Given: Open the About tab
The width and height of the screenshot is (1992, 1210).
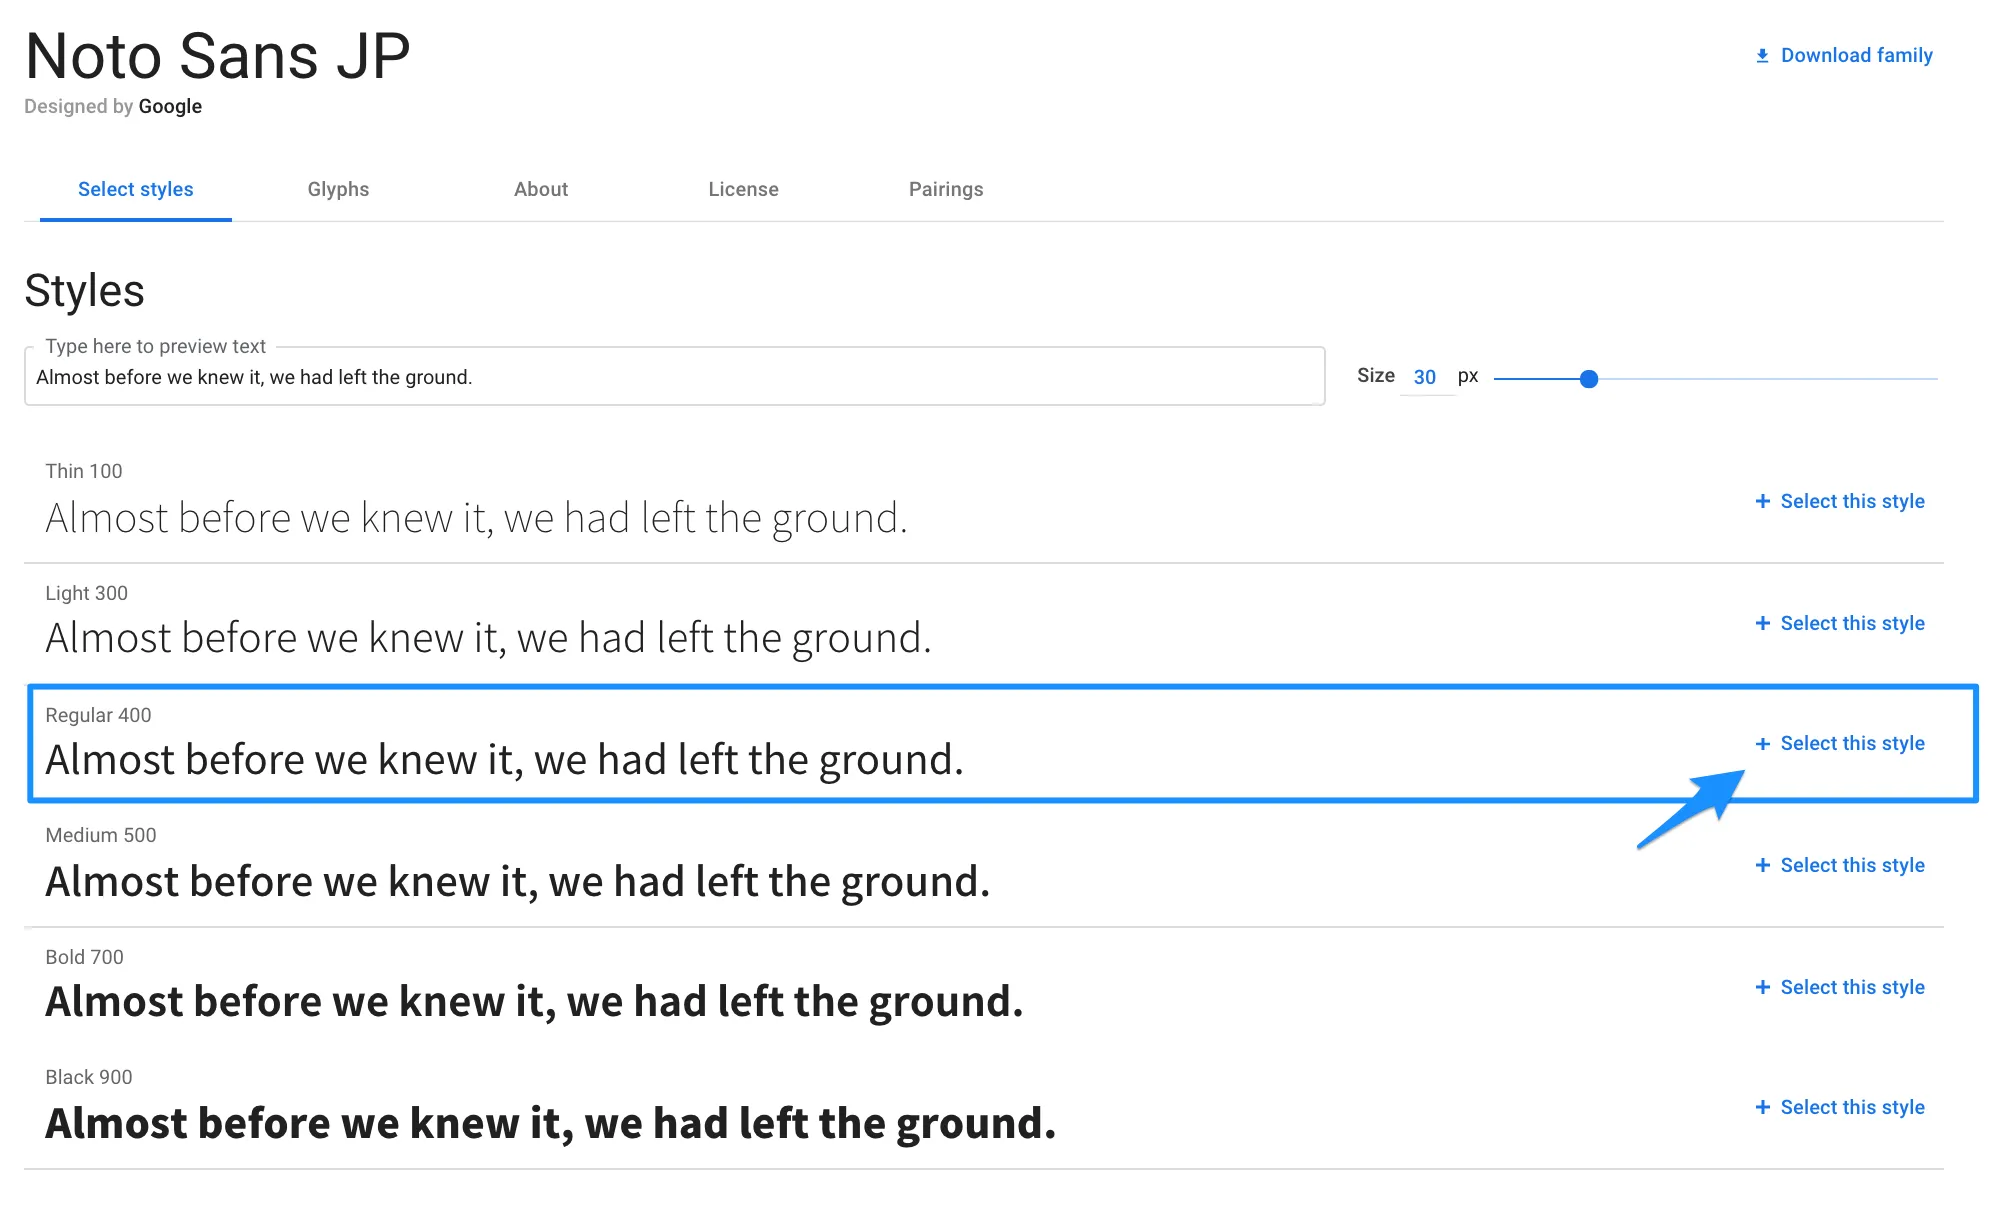Looking at the screenshot, I should [x=541, y=189].
